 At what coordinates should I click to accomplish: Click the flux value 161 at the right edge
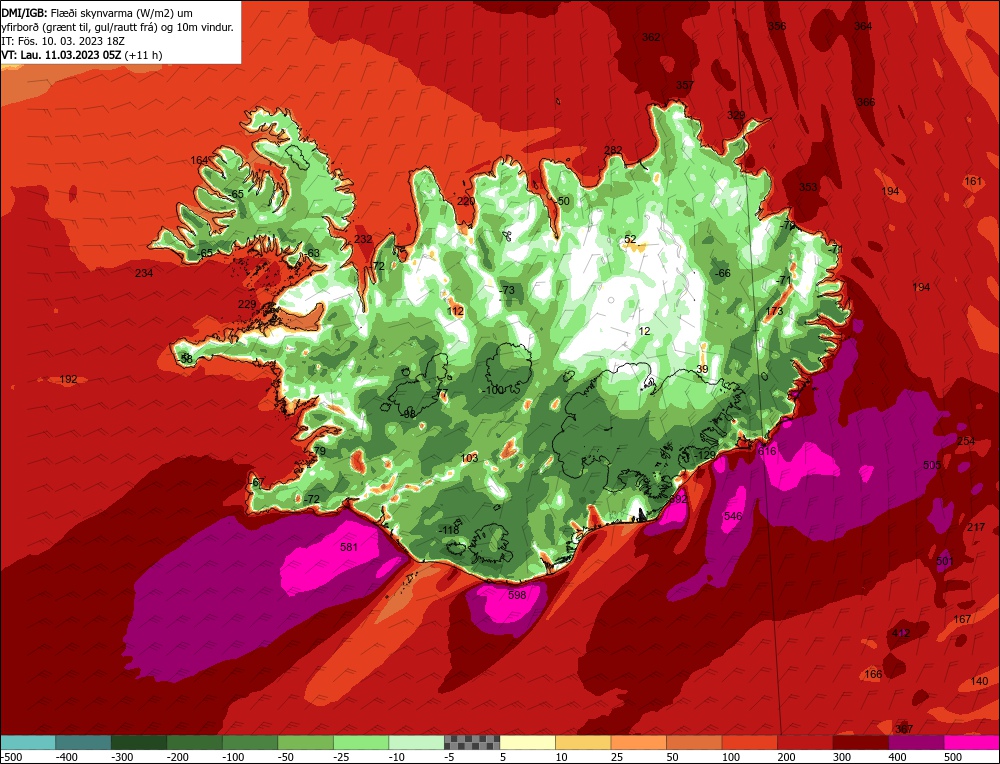pyautogui.click(x=973, y=181)
